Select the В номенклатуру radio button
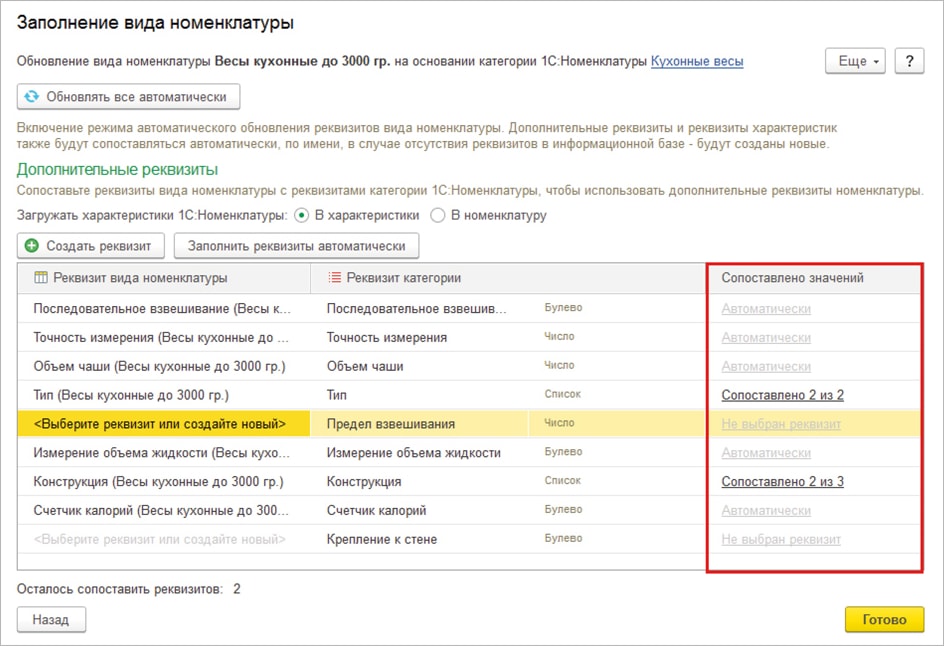 click(x=438, y=215)
